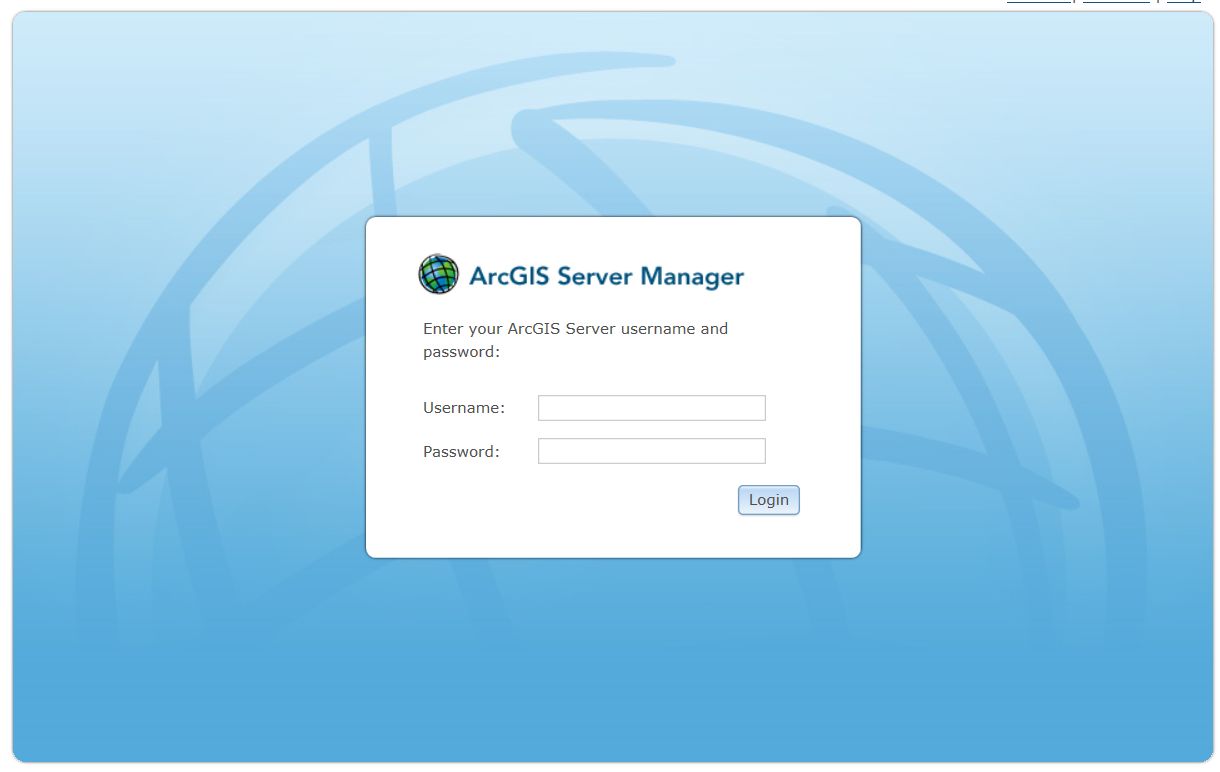The image size is (1220, 772).
Task: Click the Login button
Action: pos(769,500)
